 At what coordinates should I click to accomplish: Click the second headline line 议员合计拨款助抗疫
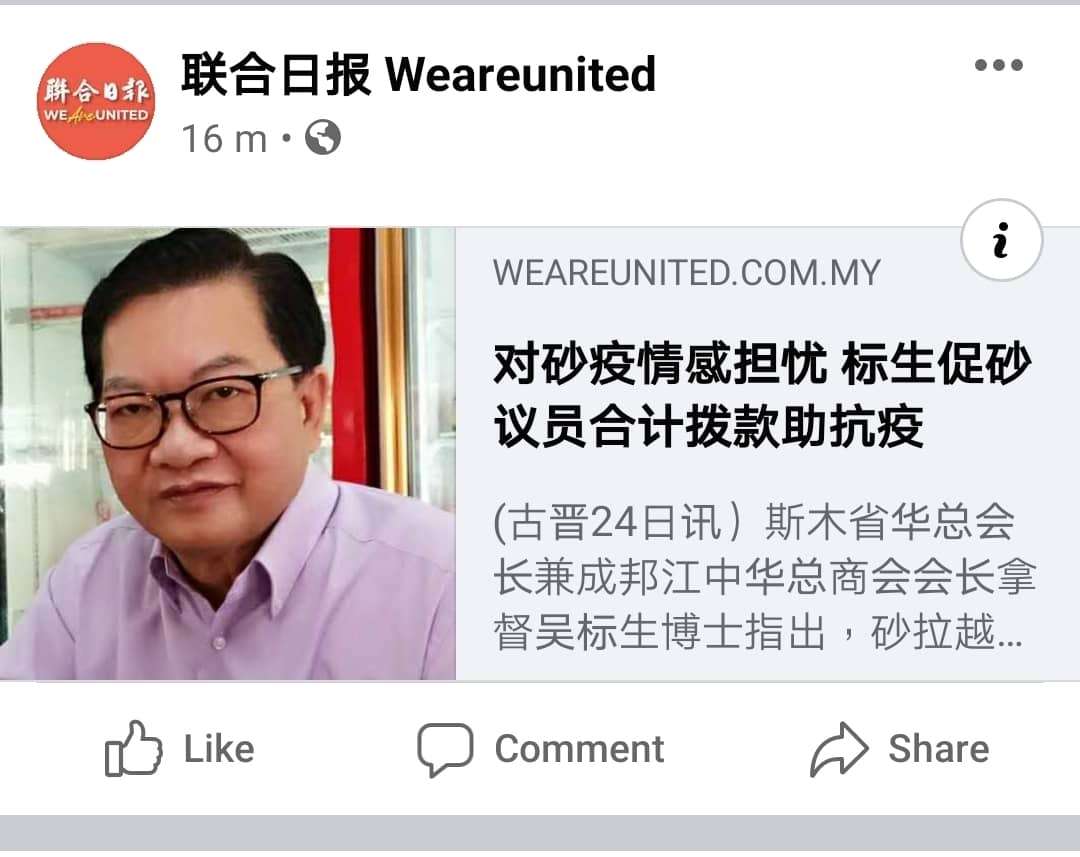pyautogui.click(x=709, y=427)
